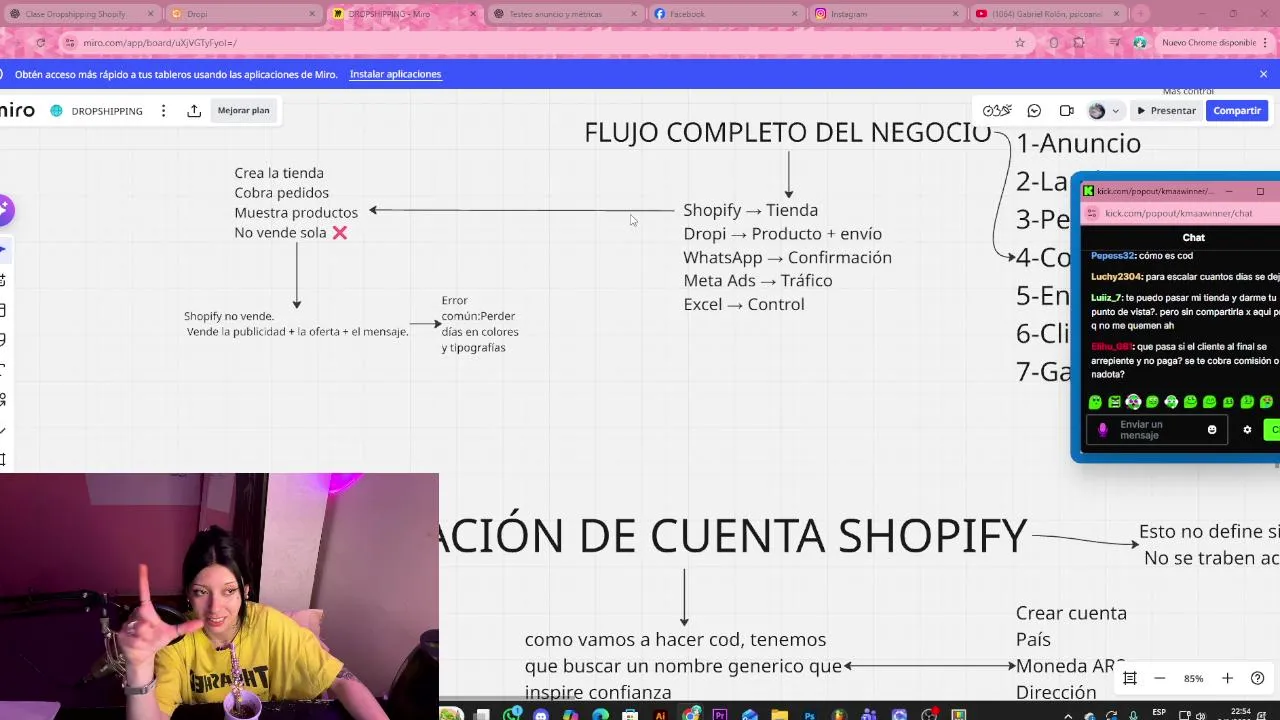
Task: Open frames panel icon near zoom controls
Action: (1130, 678)
